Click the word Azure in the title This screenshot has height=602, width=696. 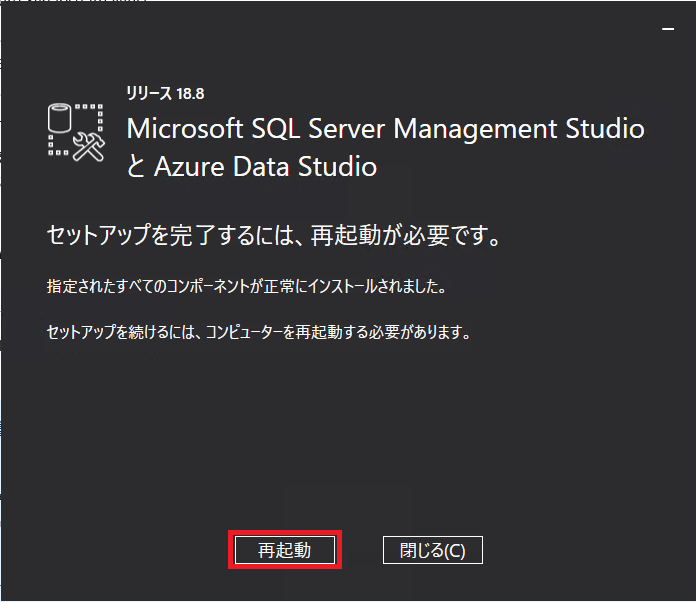click(x=189, y=166)
